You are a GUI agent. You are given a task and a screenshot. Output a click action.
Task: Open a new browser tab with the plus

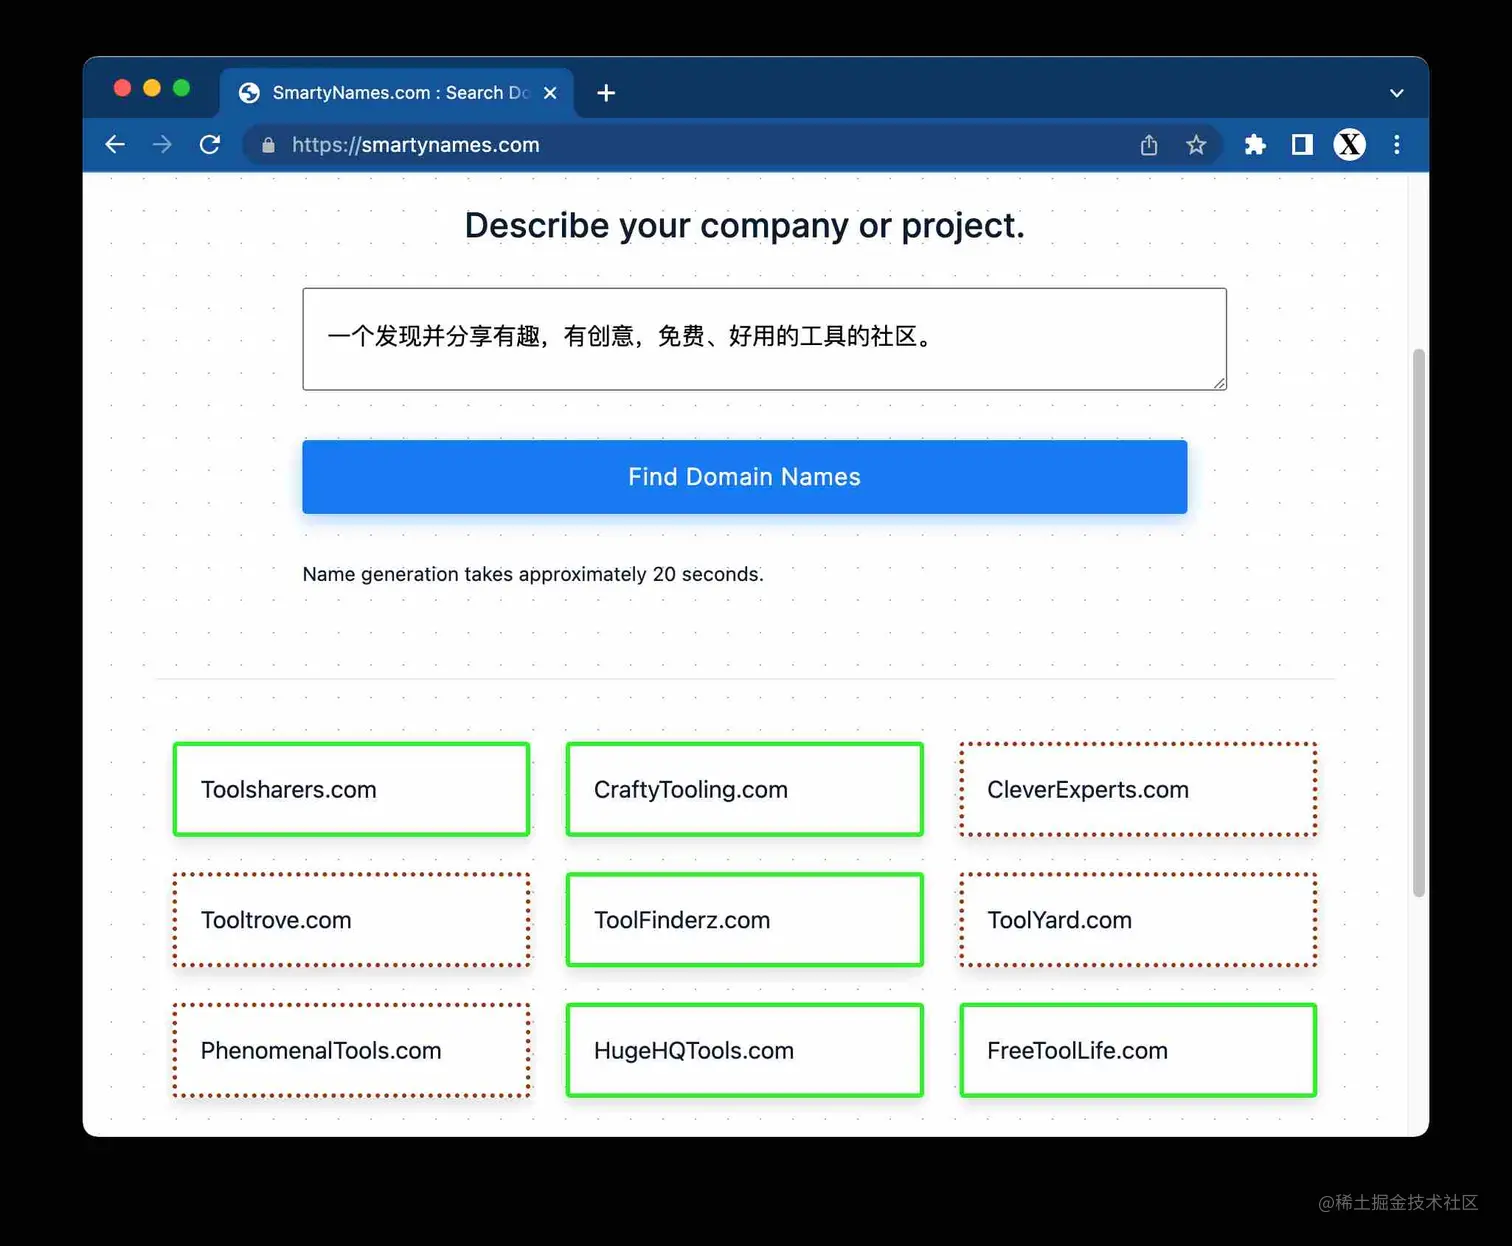click(x=605, y=92)
